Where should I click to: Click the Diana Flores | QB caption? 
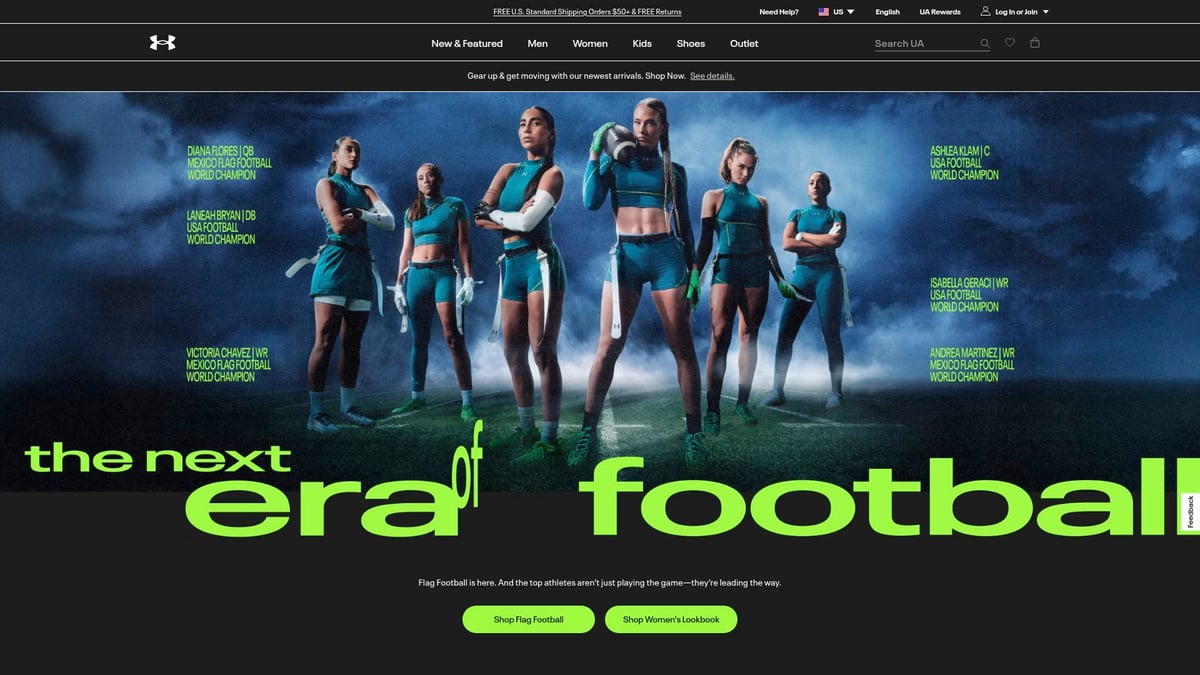pyautogui.click(x=229, y=163)
